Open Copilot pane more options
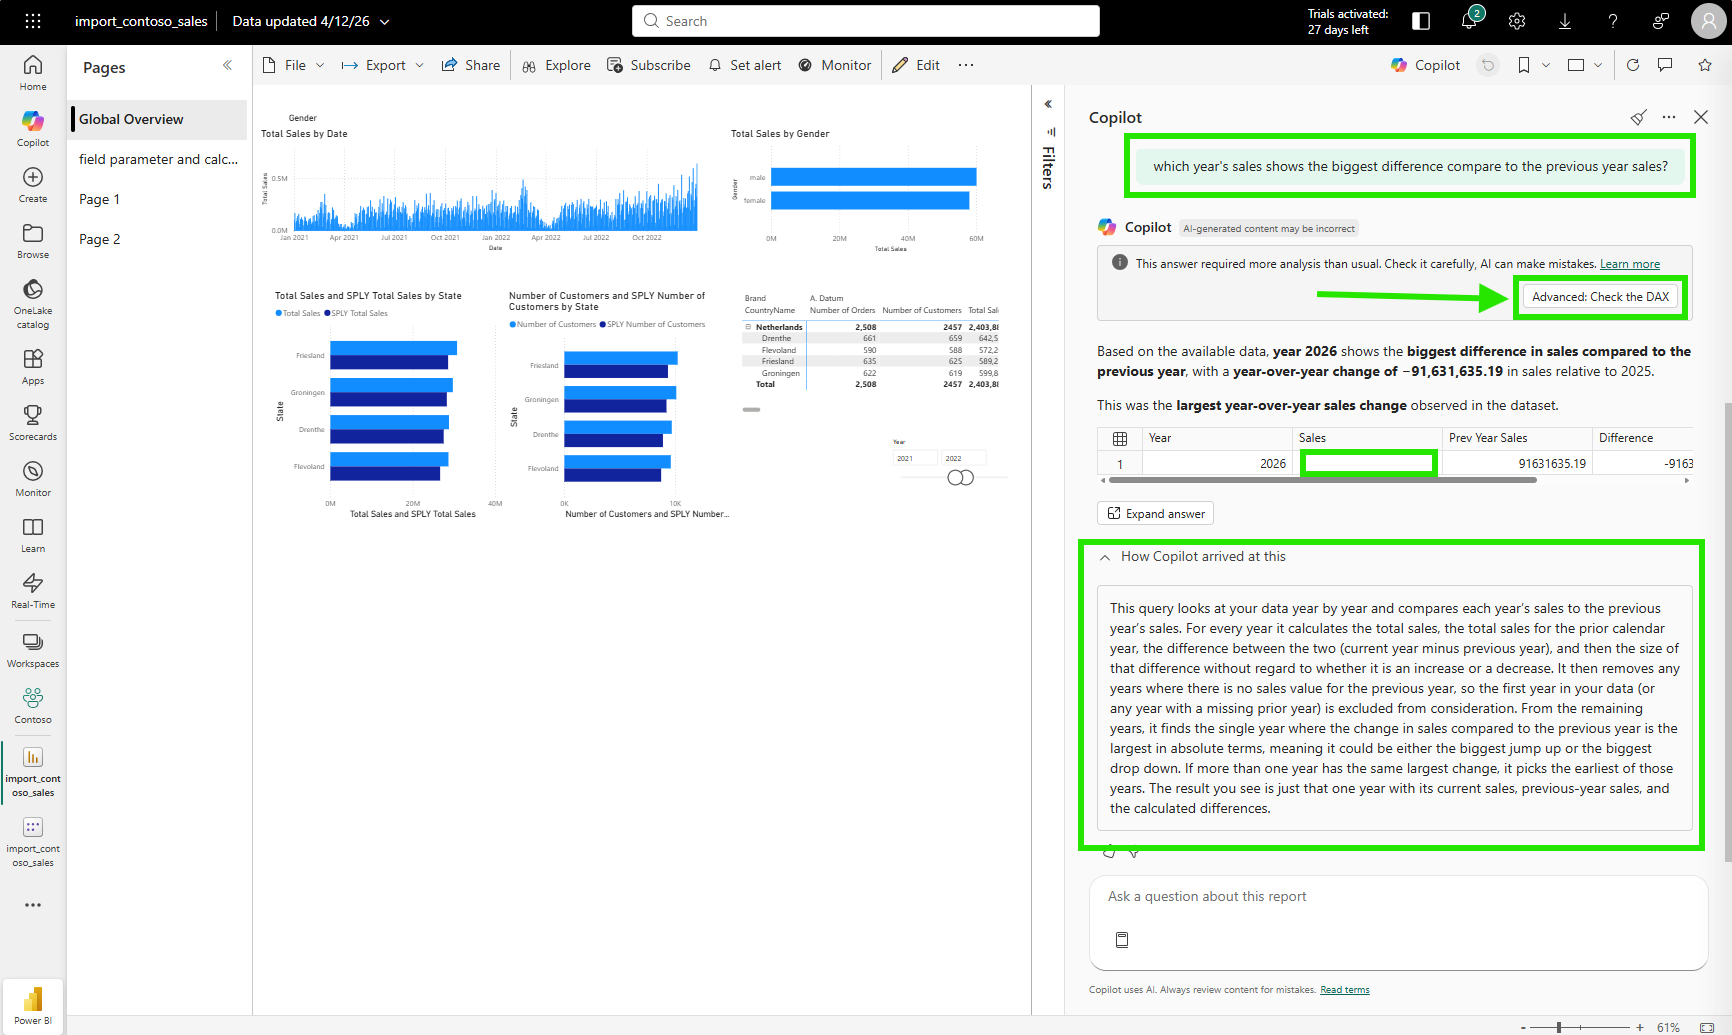Image resolution: width=1732 pixels, height=1035 pixels. click(x=1669, y=117)
